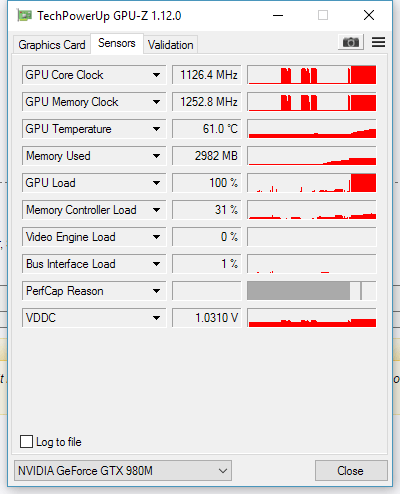Screen dimensions: 400x494
Task: Open the NVIDIA GeForce GTX 980M selector
Action: (x=123, y=471)
